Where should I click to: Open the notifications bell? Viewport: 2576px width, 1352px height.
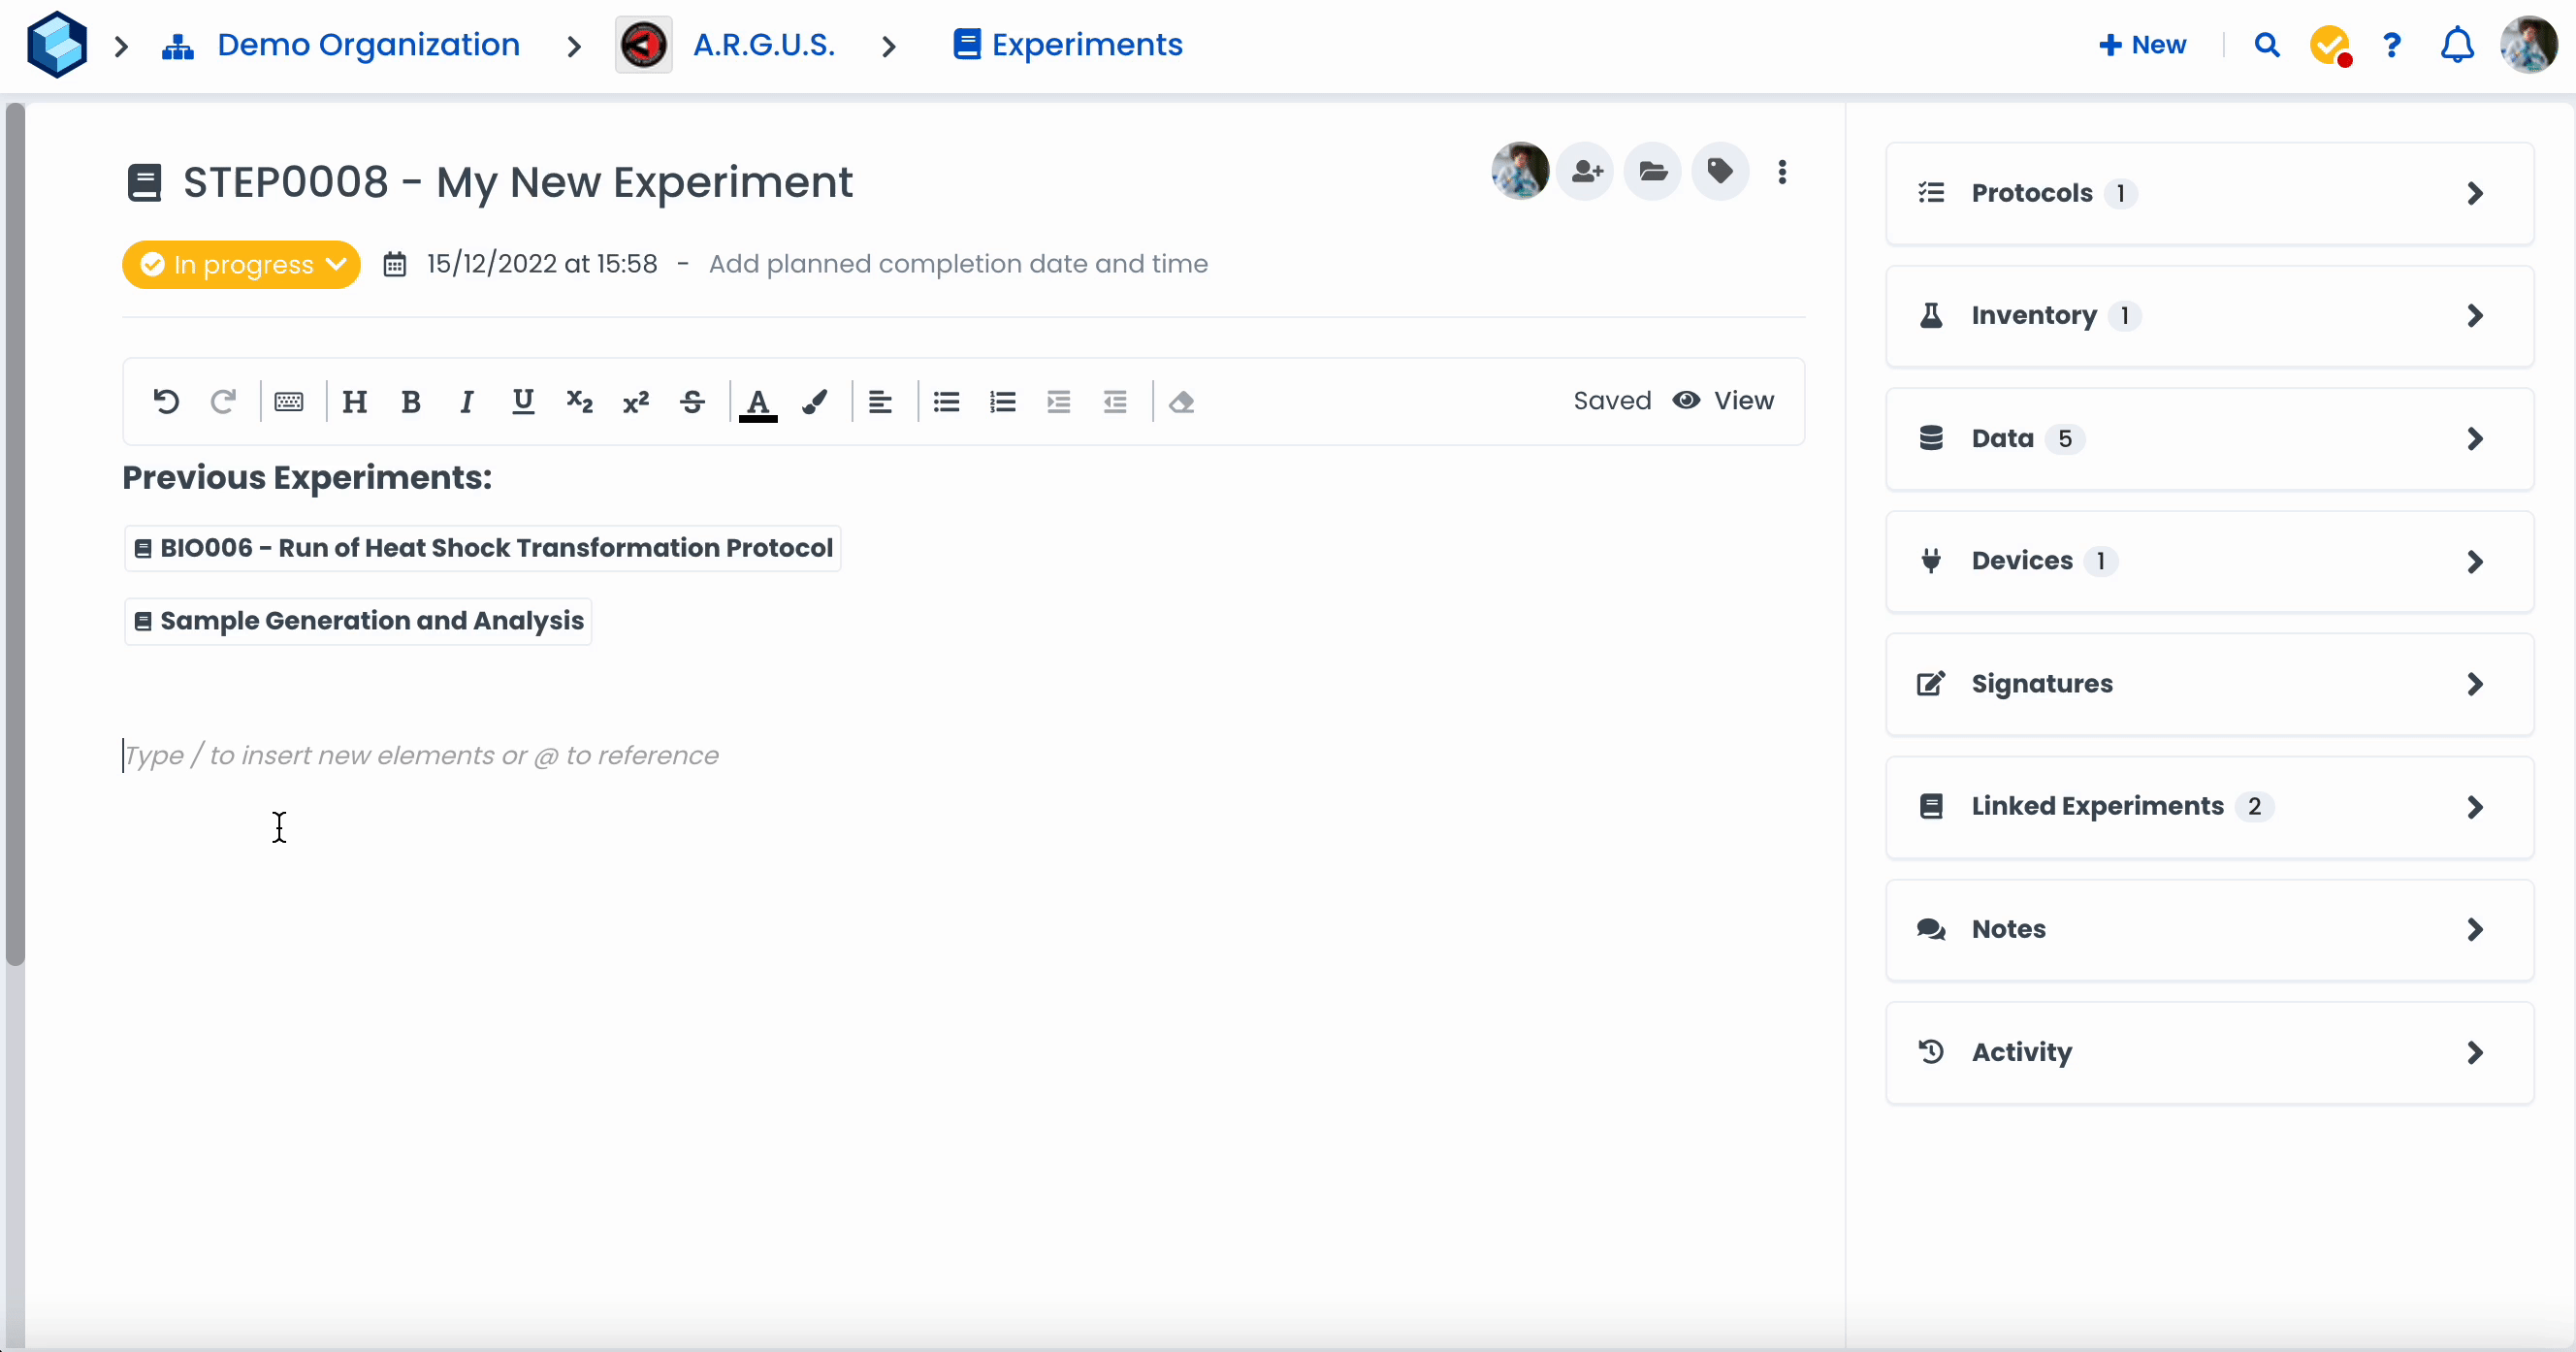[2457, 45]
